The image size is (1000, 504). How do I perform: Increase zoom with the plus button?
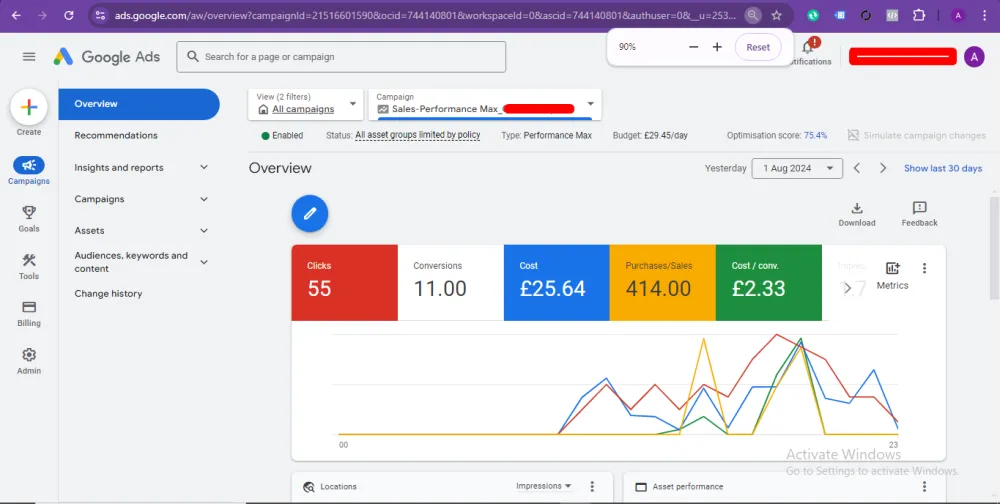[717, 47]
